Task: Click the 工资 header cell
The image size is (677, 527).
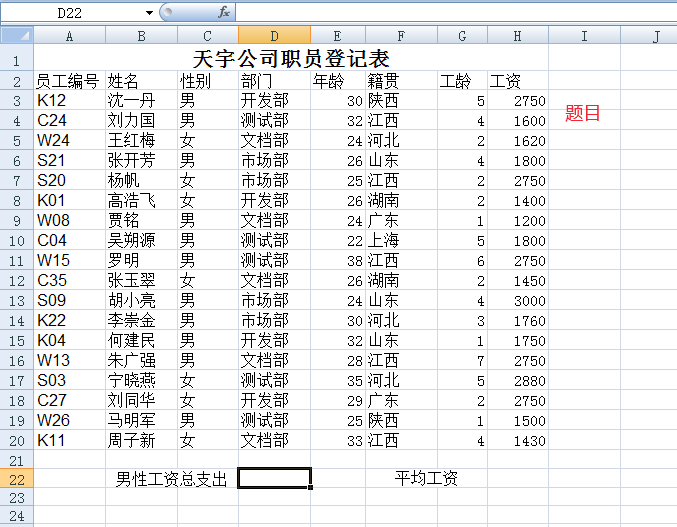Action: tap(518, 81)
